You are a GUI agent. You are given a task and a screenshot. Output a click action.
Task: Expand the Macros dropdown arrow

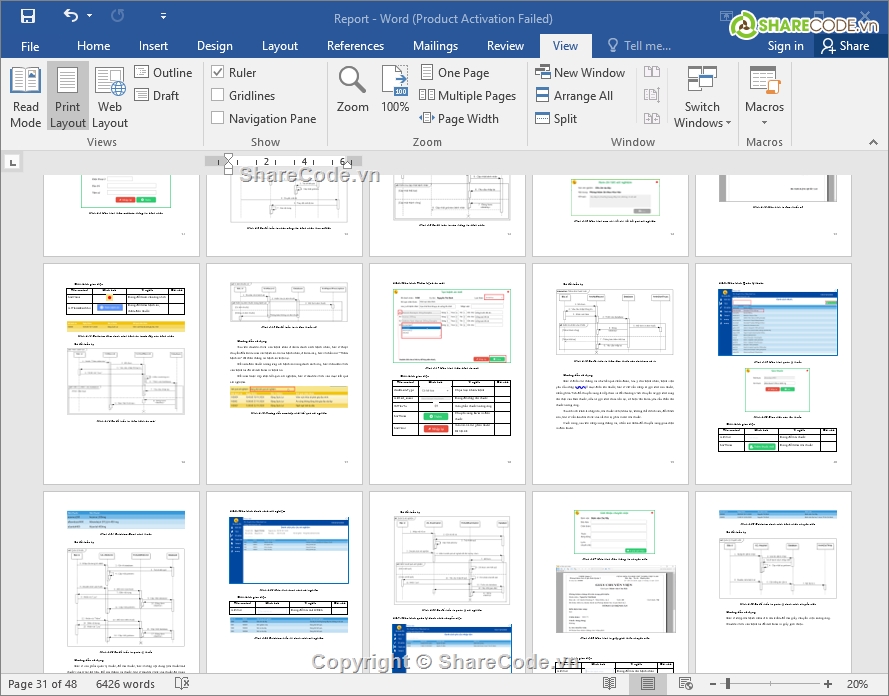click(x=764, y=122)
